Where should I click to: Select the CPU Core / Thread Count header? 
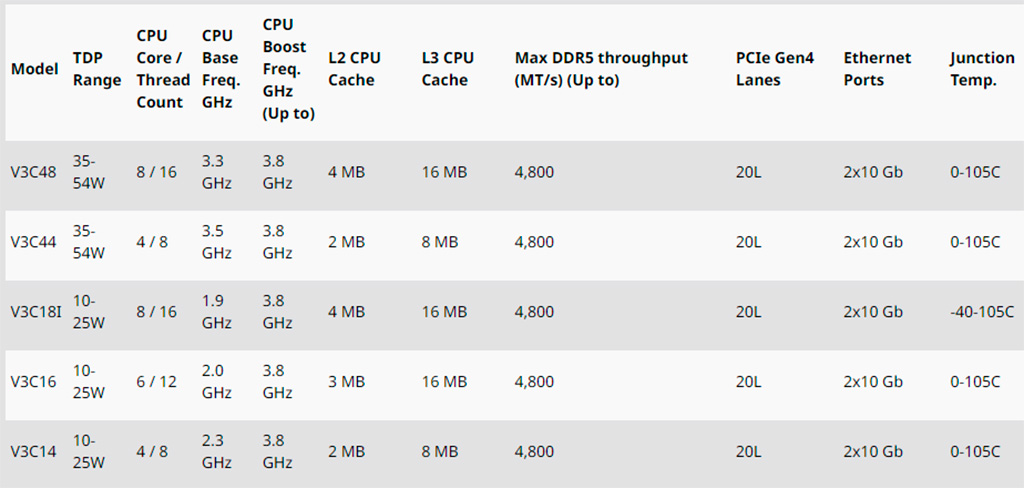162,69
